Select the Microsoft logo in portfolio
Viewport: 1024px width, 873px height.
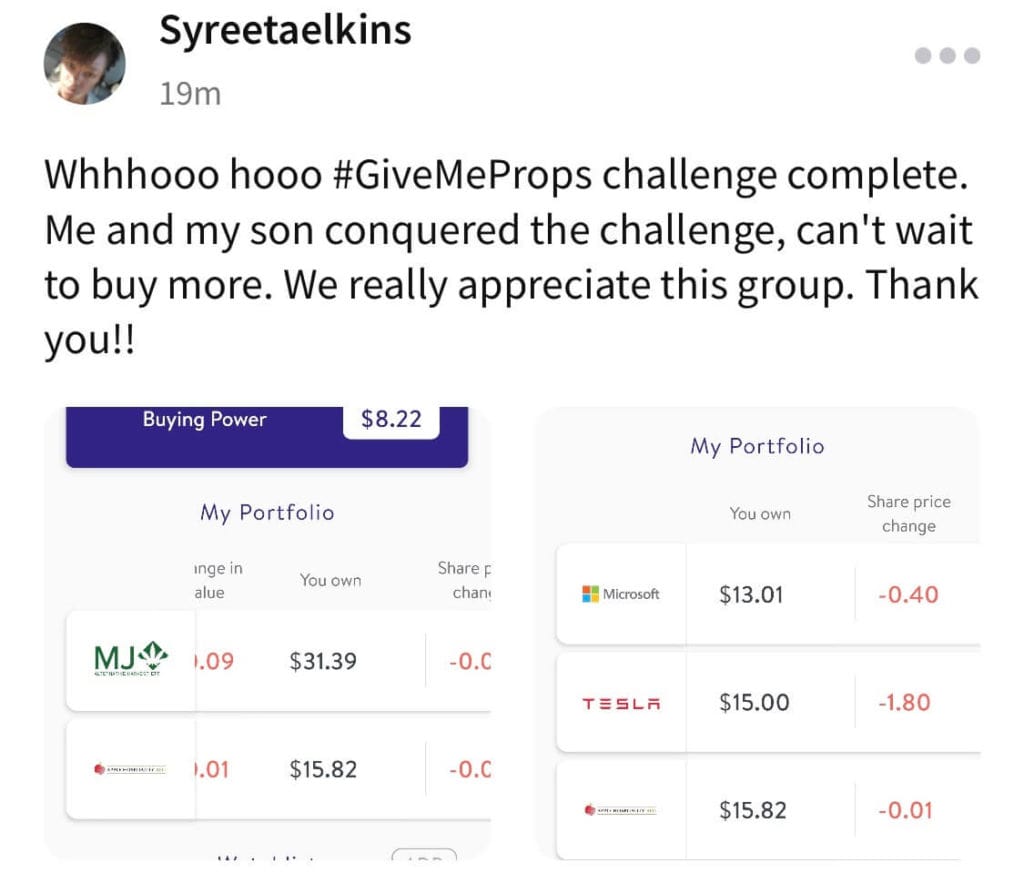click(x=620, y=594)
